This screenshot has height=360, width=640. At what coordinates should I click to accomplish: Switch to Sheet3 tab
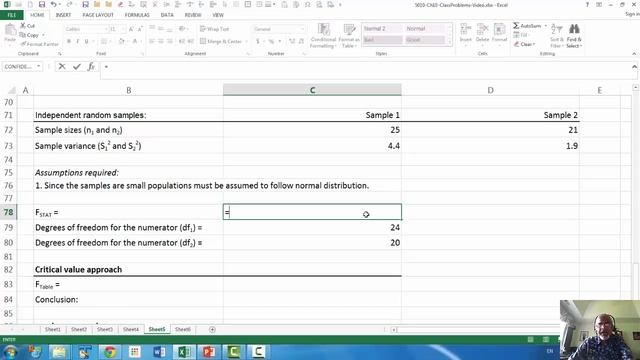pyautogui.click(x=104, y=329)
